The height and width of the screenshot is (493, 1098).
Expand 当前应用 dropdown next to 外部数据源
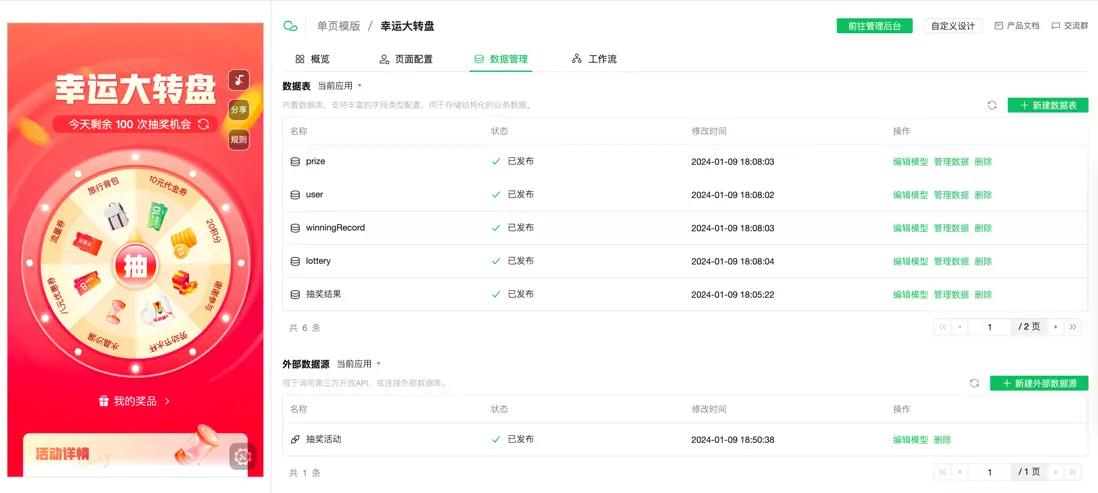(358, 364)
